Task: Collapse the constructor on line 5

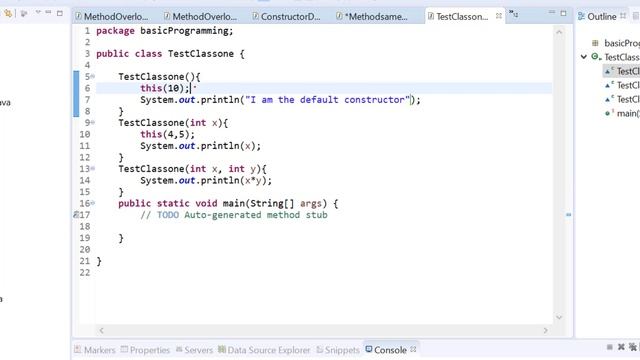Action: (x=93, y=76)
